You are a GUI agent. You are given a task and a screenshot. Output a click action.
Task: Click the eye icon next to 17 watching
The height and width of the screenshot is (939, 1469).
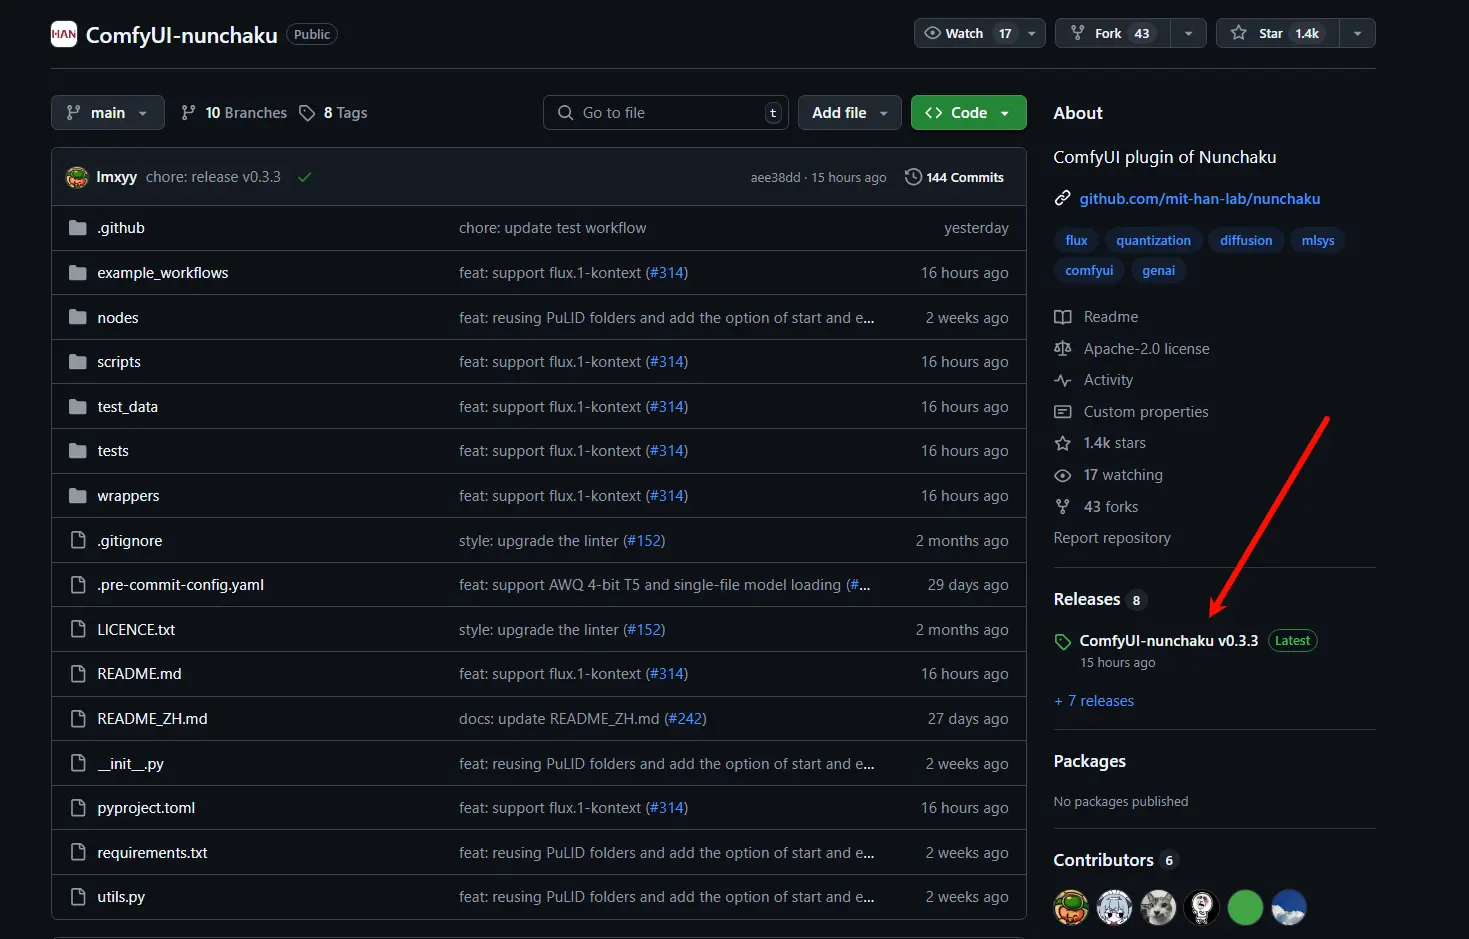pyautogui.click(x=1062, y=475)
